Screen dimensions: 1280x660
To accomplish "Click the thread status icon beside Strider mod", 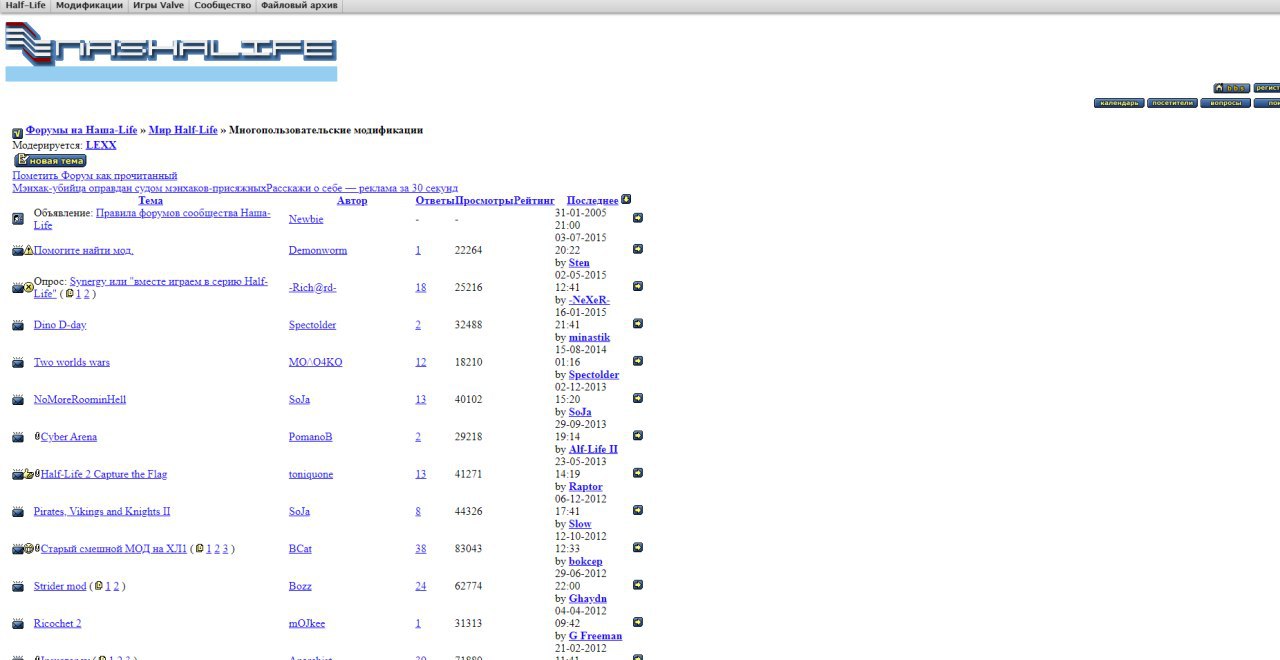I will tap(17, 587).
